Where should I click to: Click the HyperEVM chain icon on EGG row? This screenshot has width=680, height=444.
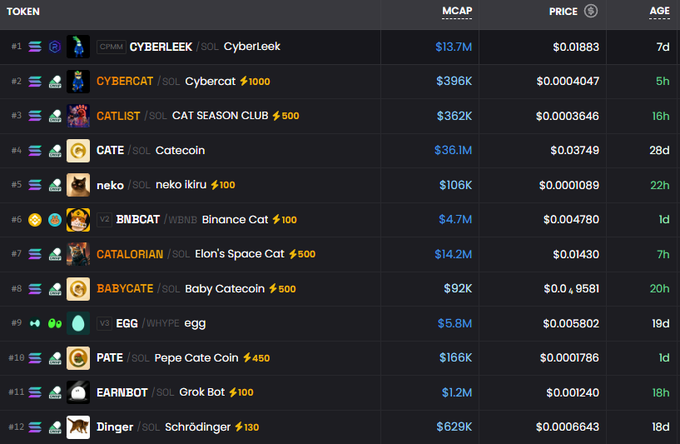coord(35,323)
